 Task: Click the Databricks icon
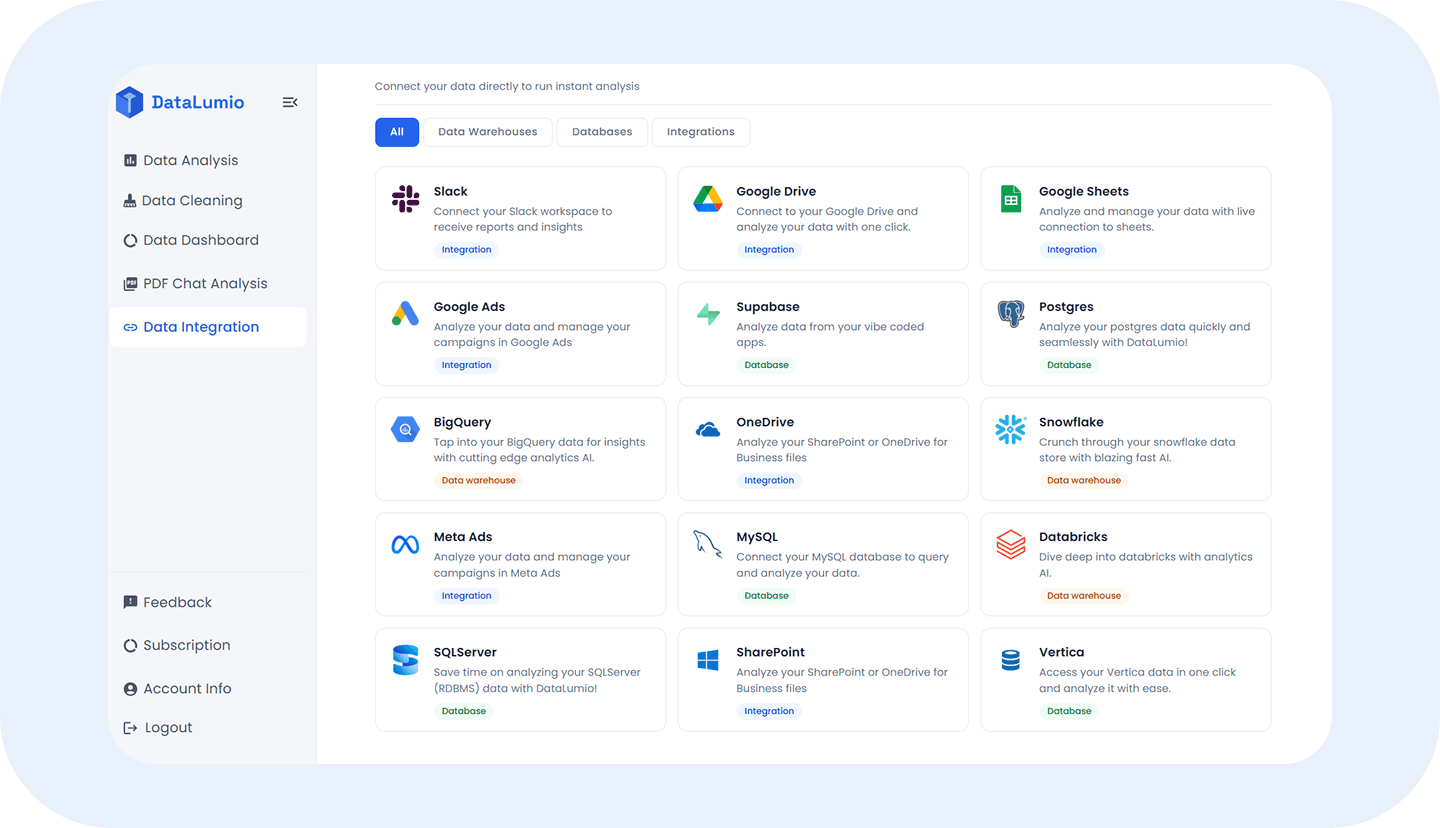[1010, 543]
